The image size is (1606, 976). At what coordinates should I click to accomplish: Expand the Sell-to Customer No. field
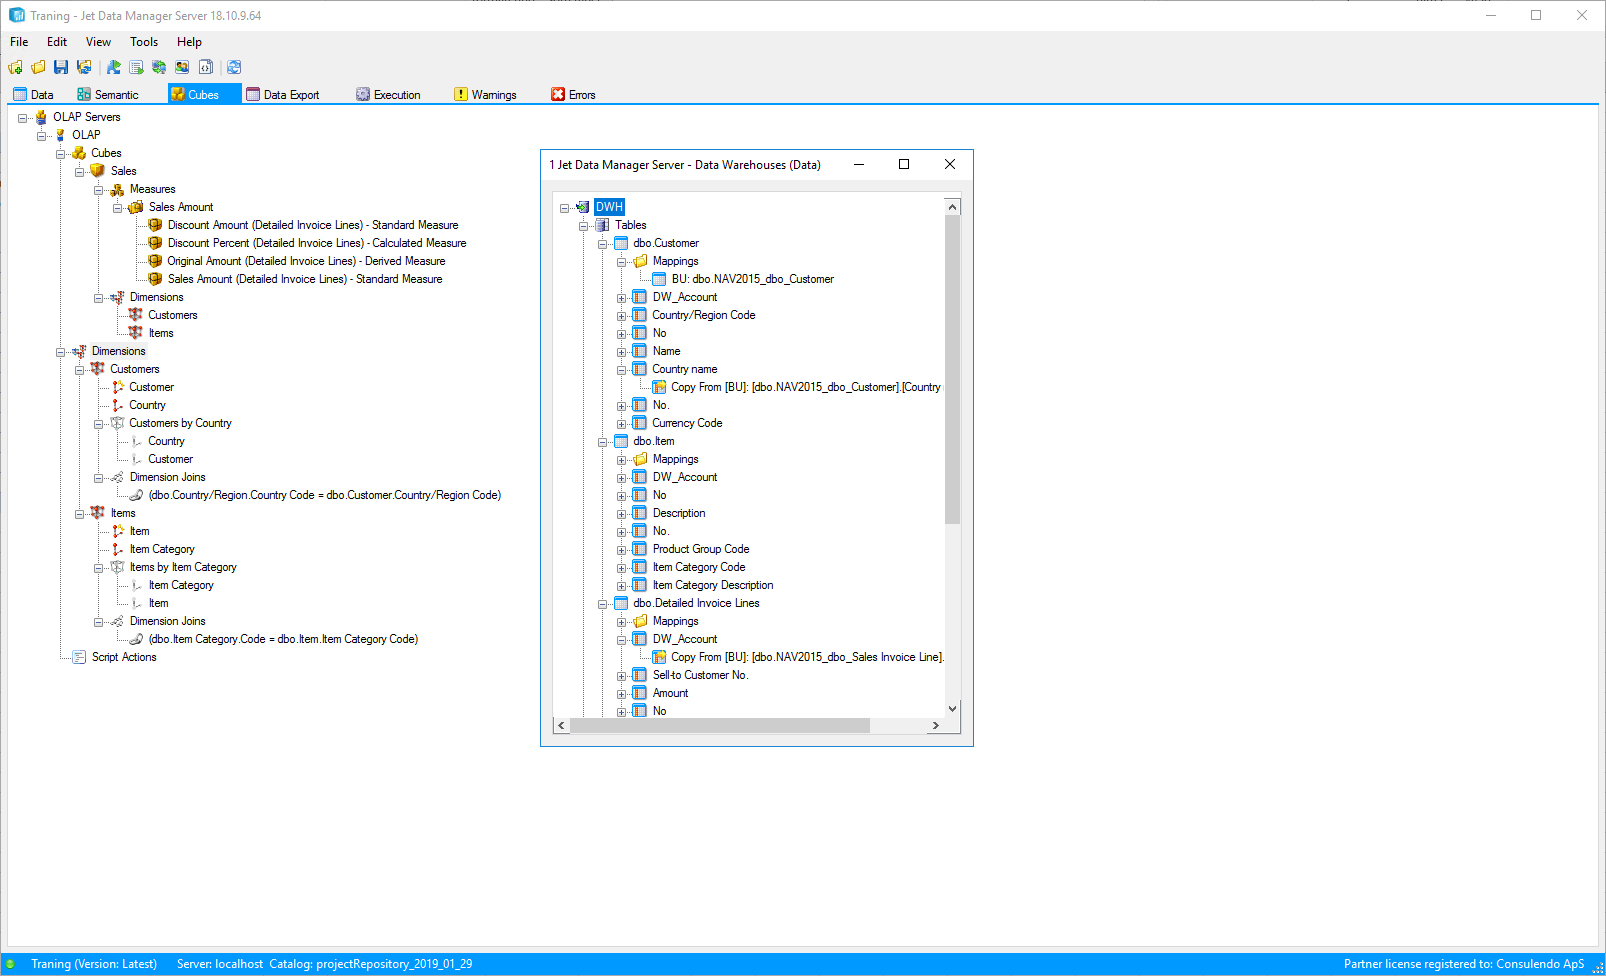click(621, 676)
